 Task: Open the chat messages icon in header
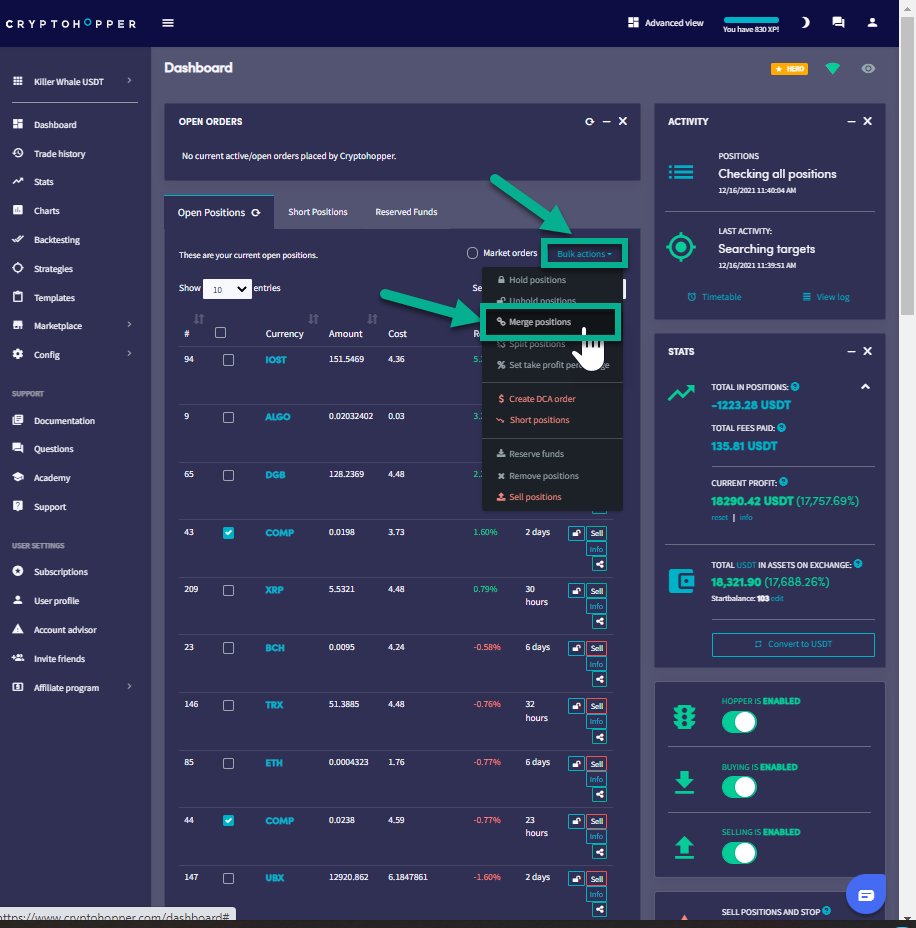pyautogui.click(x=838, y=23)
